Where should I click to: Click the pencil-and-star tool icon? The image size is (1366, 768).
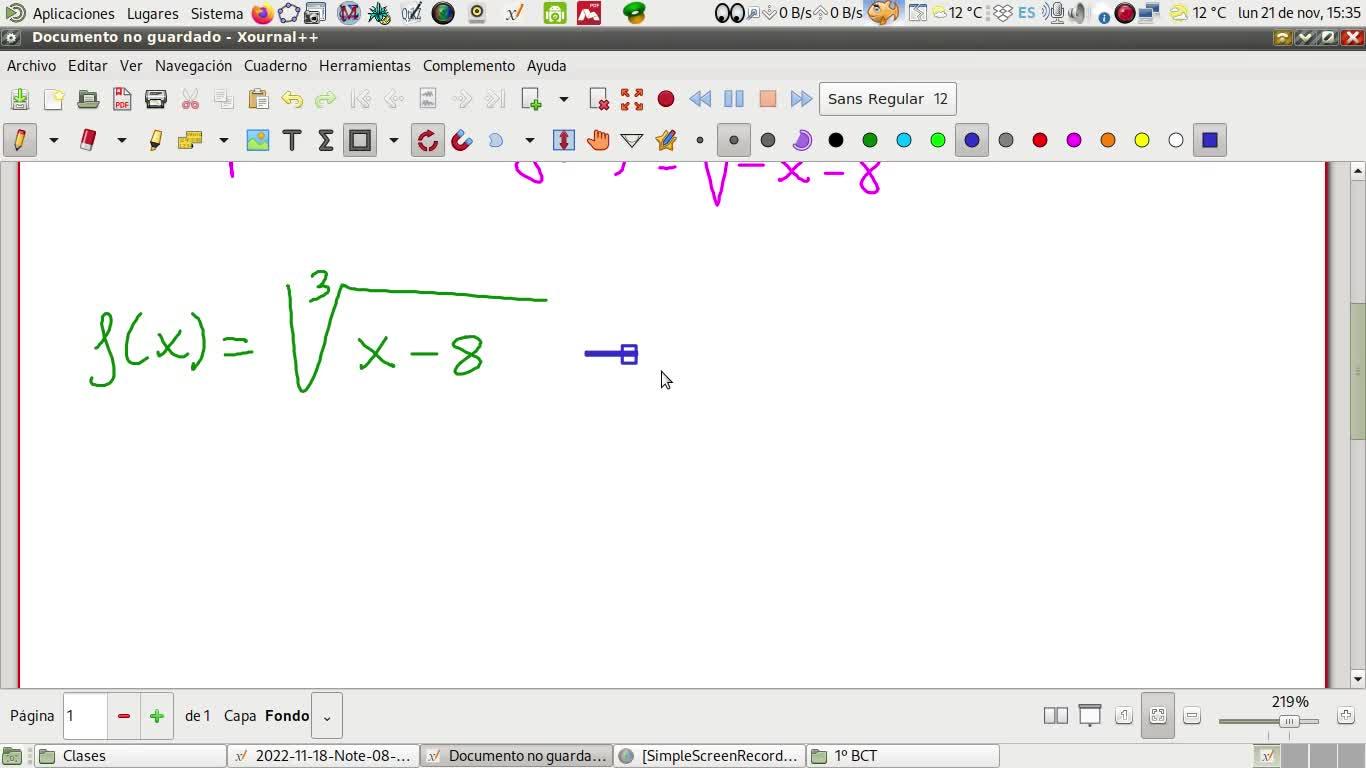click(666, 140)
